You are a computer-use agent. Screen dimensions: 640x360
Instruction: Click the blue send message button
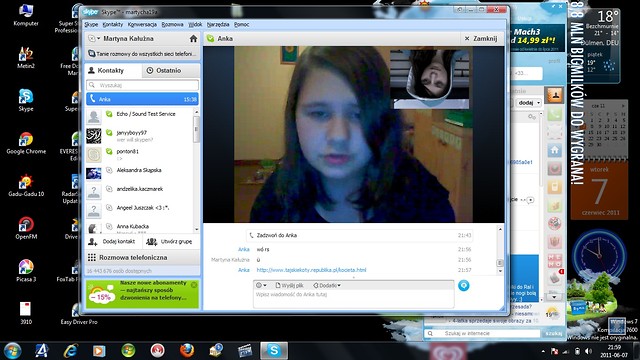pos(464,285)
